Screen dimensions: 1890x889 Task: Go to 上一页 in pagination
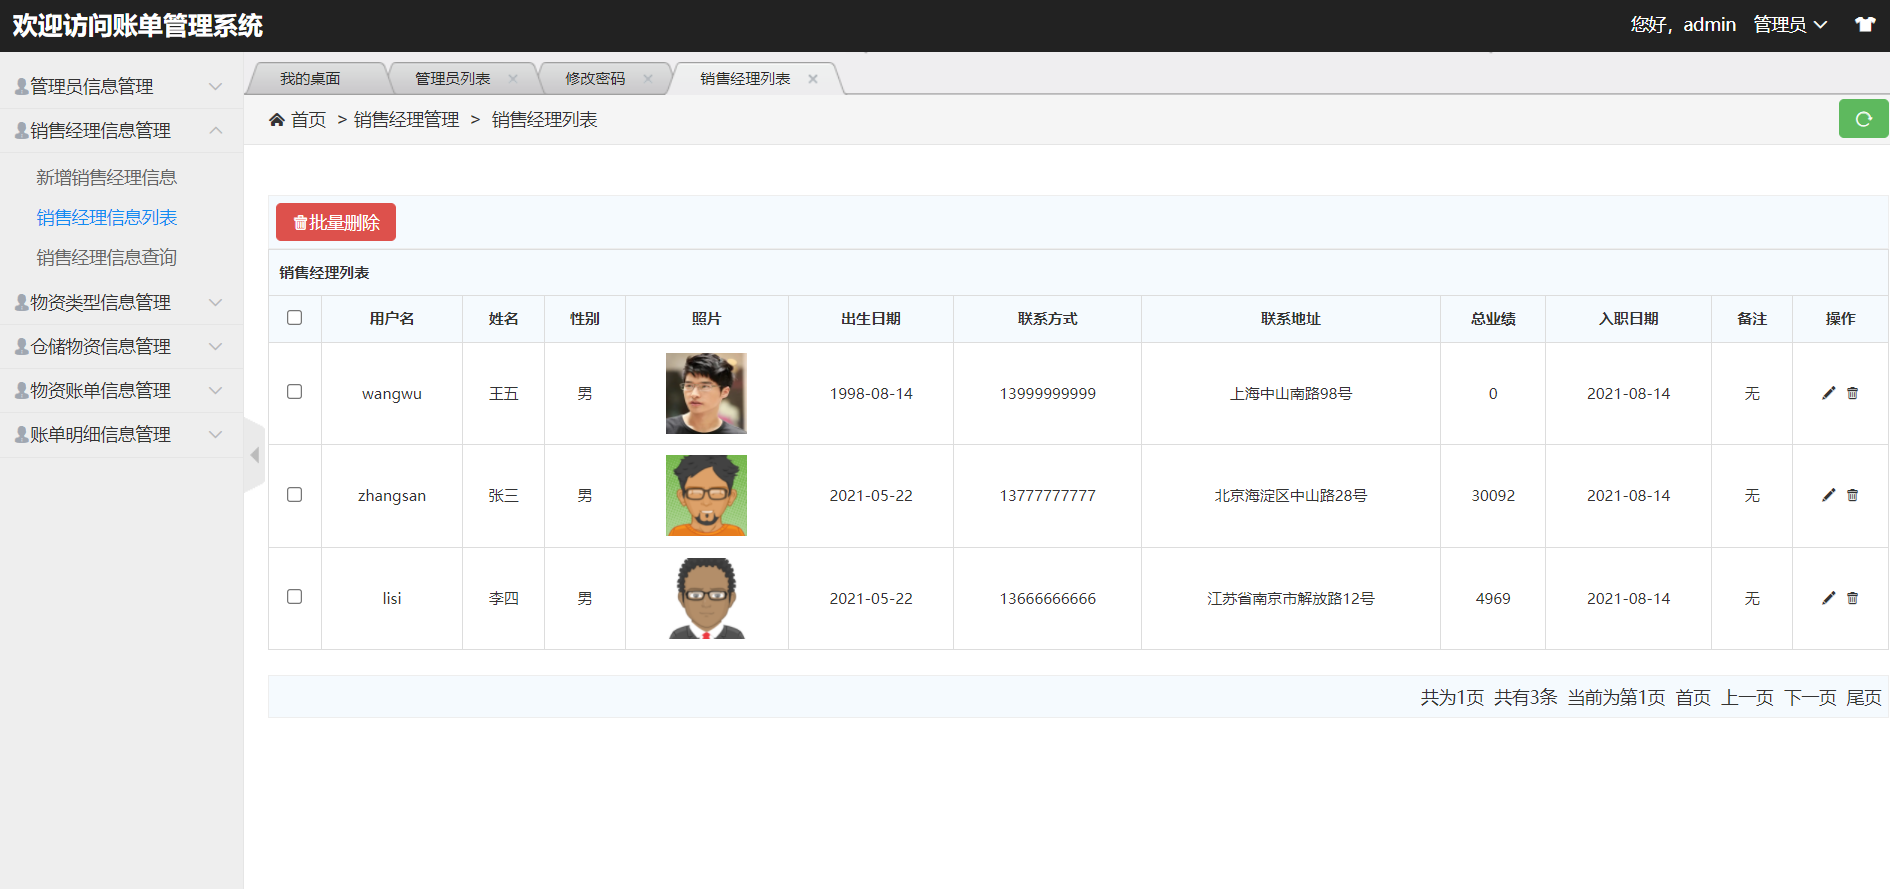(1747, 697)
